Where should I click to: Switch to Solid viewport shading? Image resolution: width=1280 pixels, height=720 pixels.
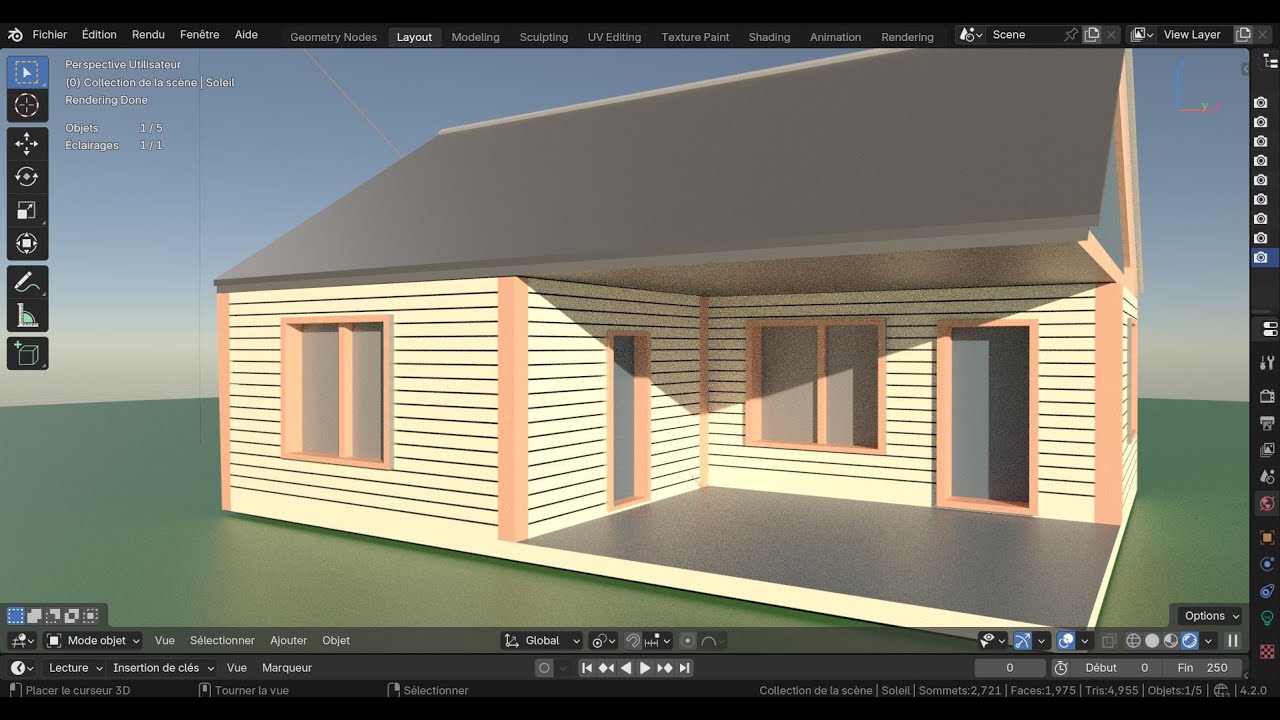(x=1152, y=641)
